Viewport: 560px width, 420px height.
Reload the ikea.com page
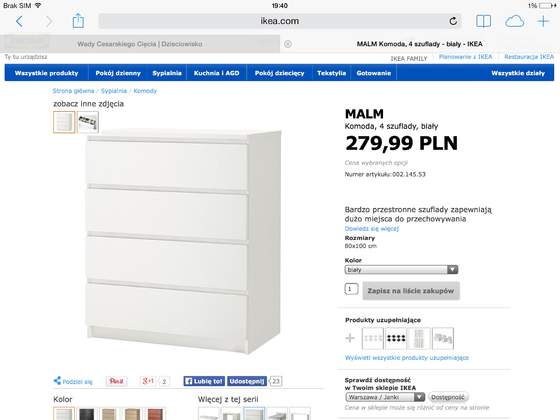453,21
